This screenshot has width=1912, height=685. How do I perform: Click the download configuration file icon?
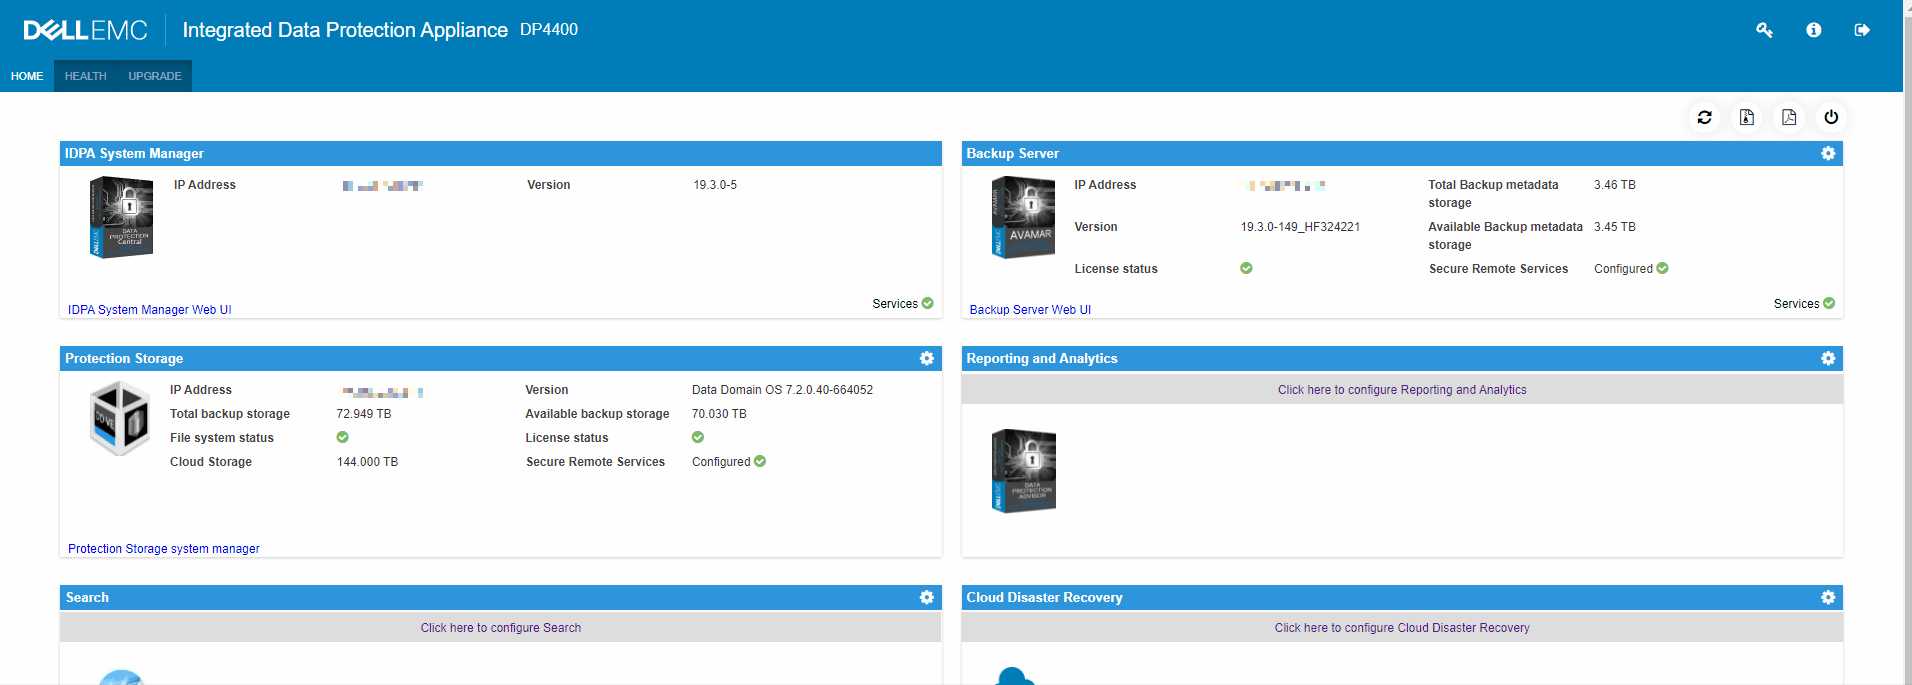pyautogui.click(x=1747, y=117)
